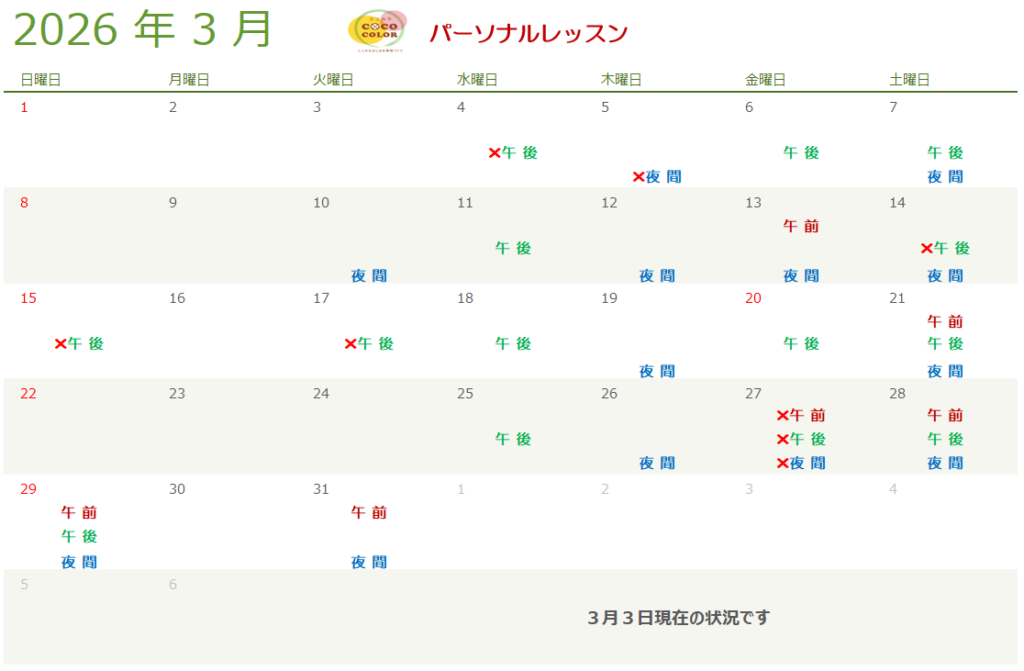This screenshot has width=1024, height=671.
Task: Select the 午前 slot on March 13
Action: pyautogui.click(x=801, y=226)
